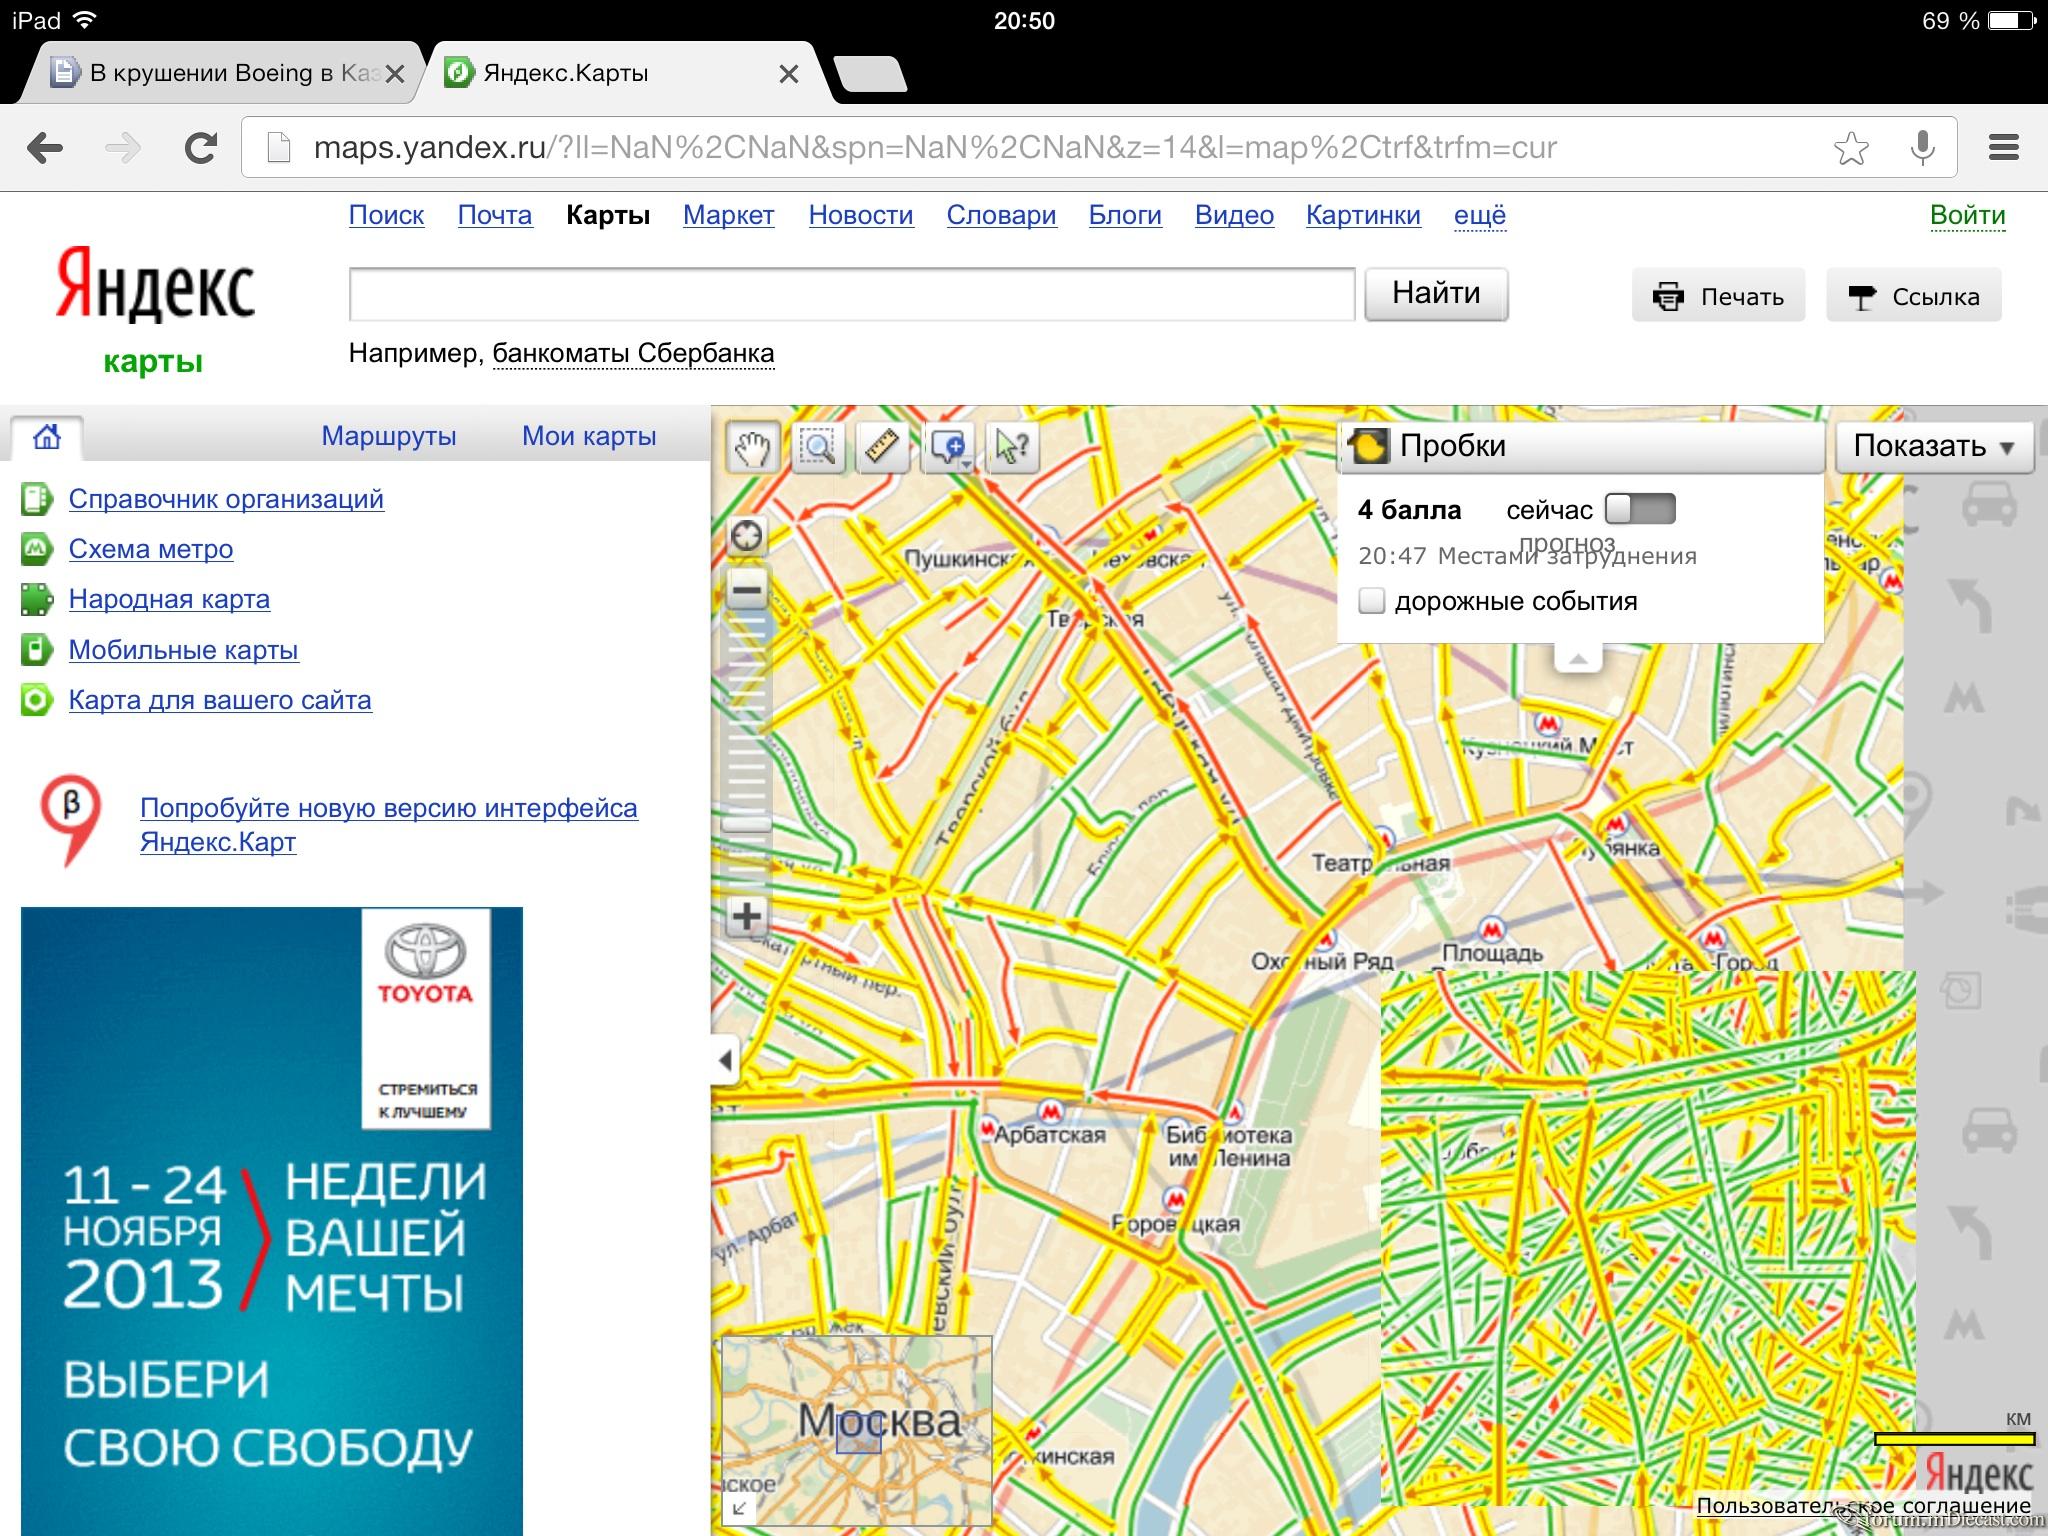This screenshot has height=1536, width=2048.
Task: Click the Ссылка link button
Action: coord(1914,296)
